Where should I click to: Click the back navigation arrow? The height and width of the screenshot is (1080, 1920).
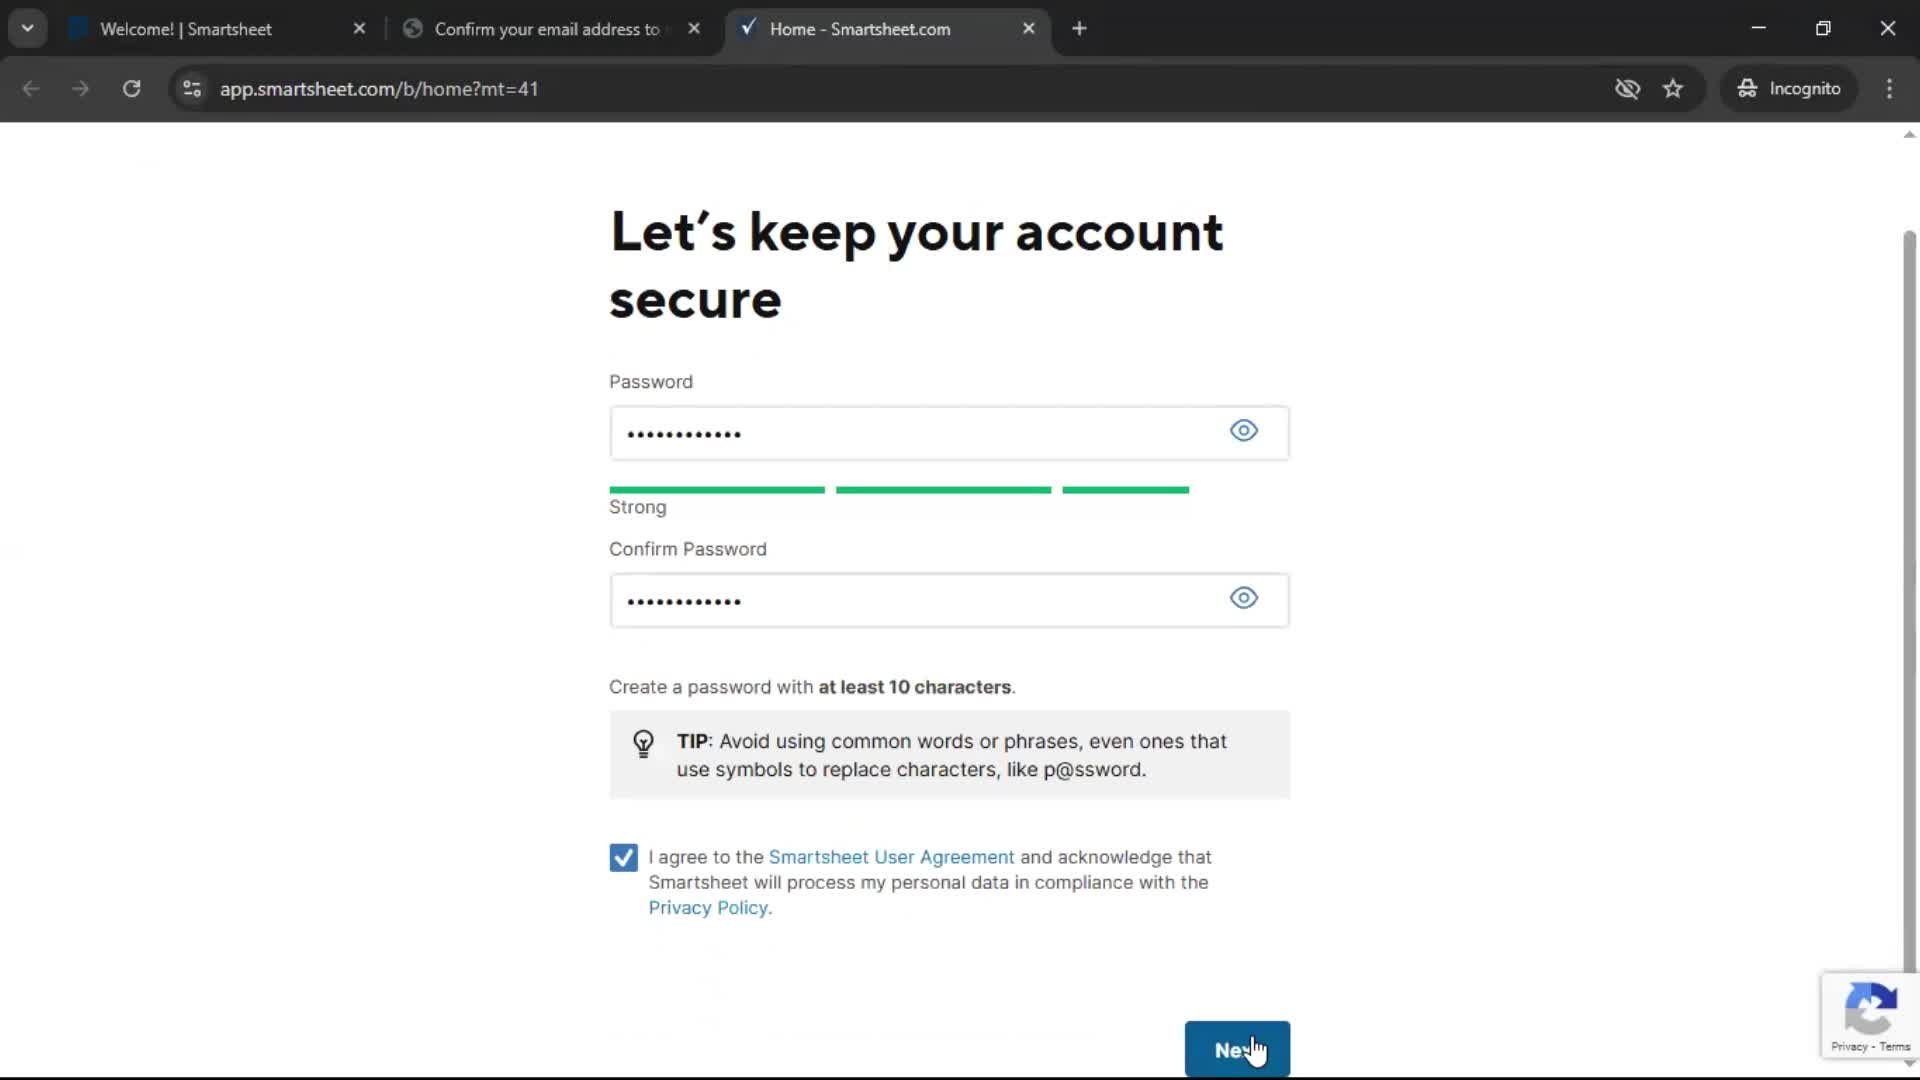click(x=32, y=88)
